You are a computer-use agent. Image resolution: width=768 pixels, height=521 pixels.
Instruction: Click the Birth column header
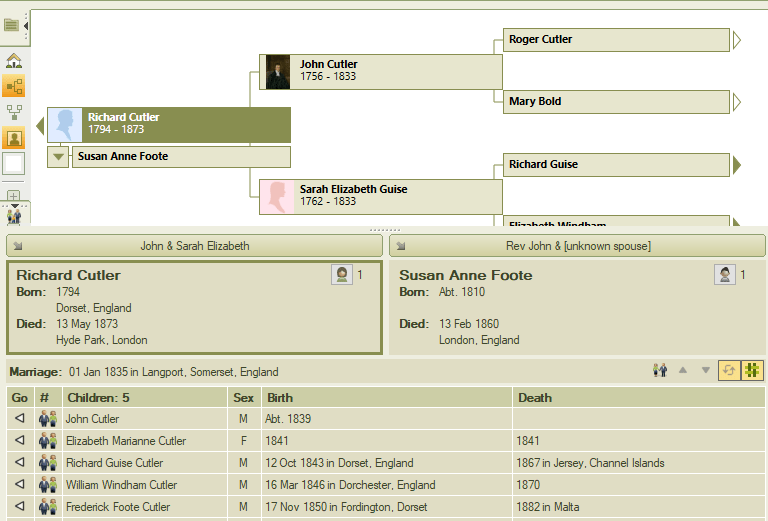[x=386, y=398]
